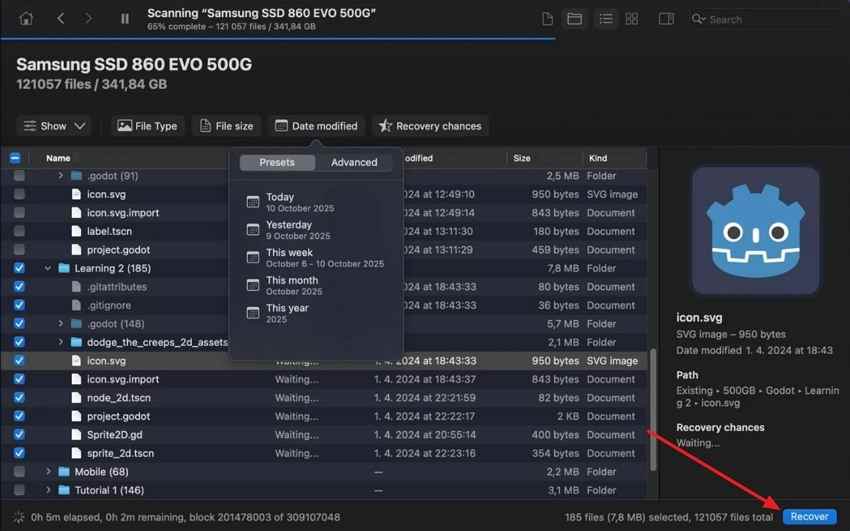
Task: Select the project.godot file icon under label.tscn
Action: (76, 250)
